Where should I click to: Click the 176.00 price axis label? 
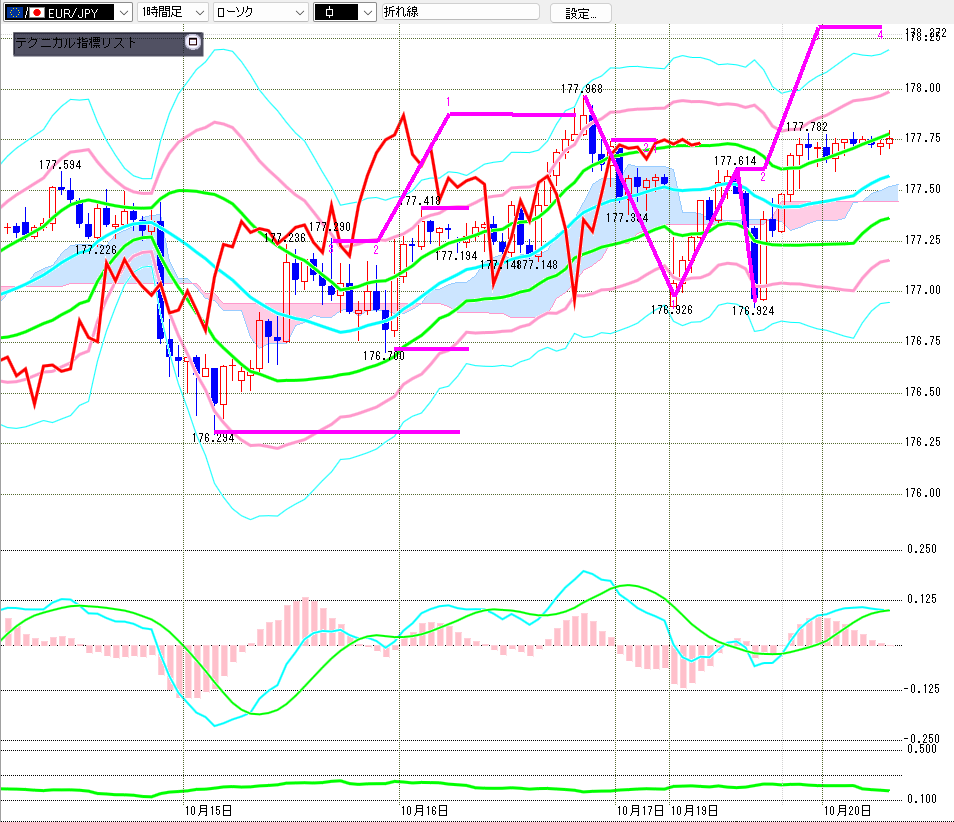pos(922,493)
